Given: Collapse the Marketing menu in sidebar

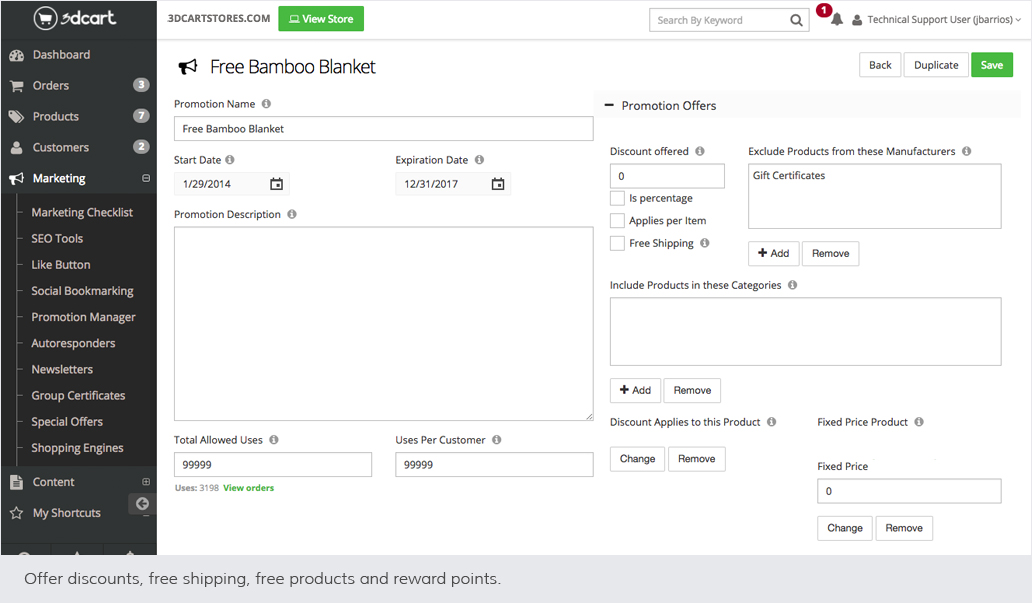Looking at the screenshot, I should tap(146, 179).
